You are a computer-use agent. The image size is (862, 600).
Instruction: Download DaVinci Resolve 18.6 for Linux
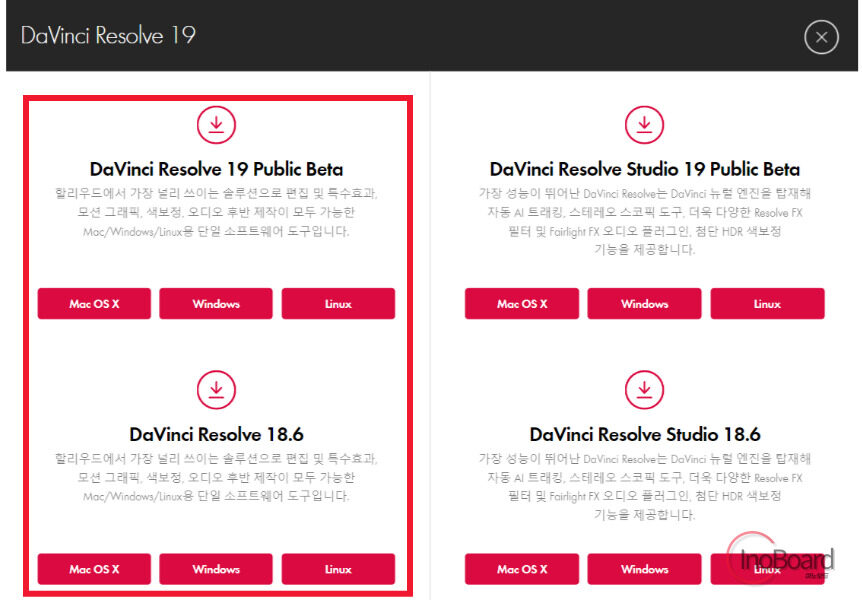pyautogui.click(x=338, y=569)
